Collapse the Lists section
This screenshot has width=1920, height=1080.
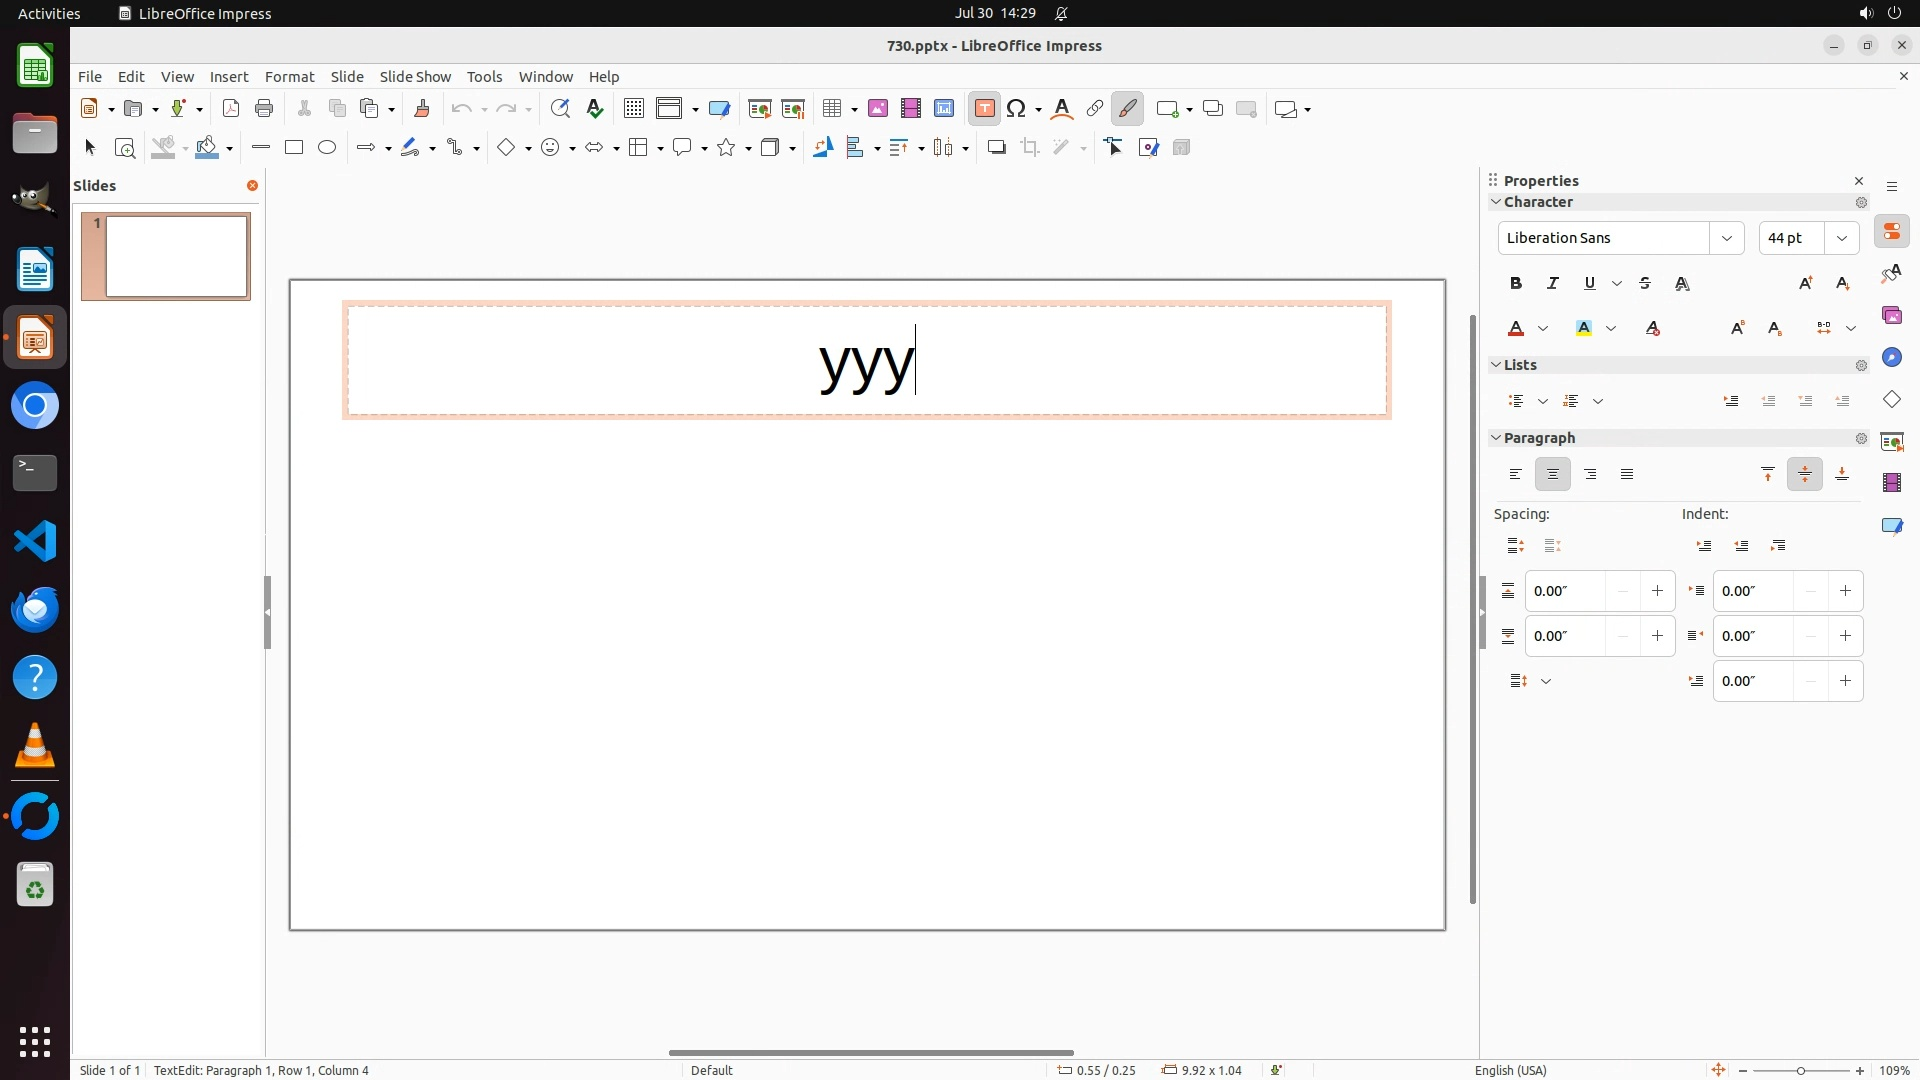[1497, 365]
